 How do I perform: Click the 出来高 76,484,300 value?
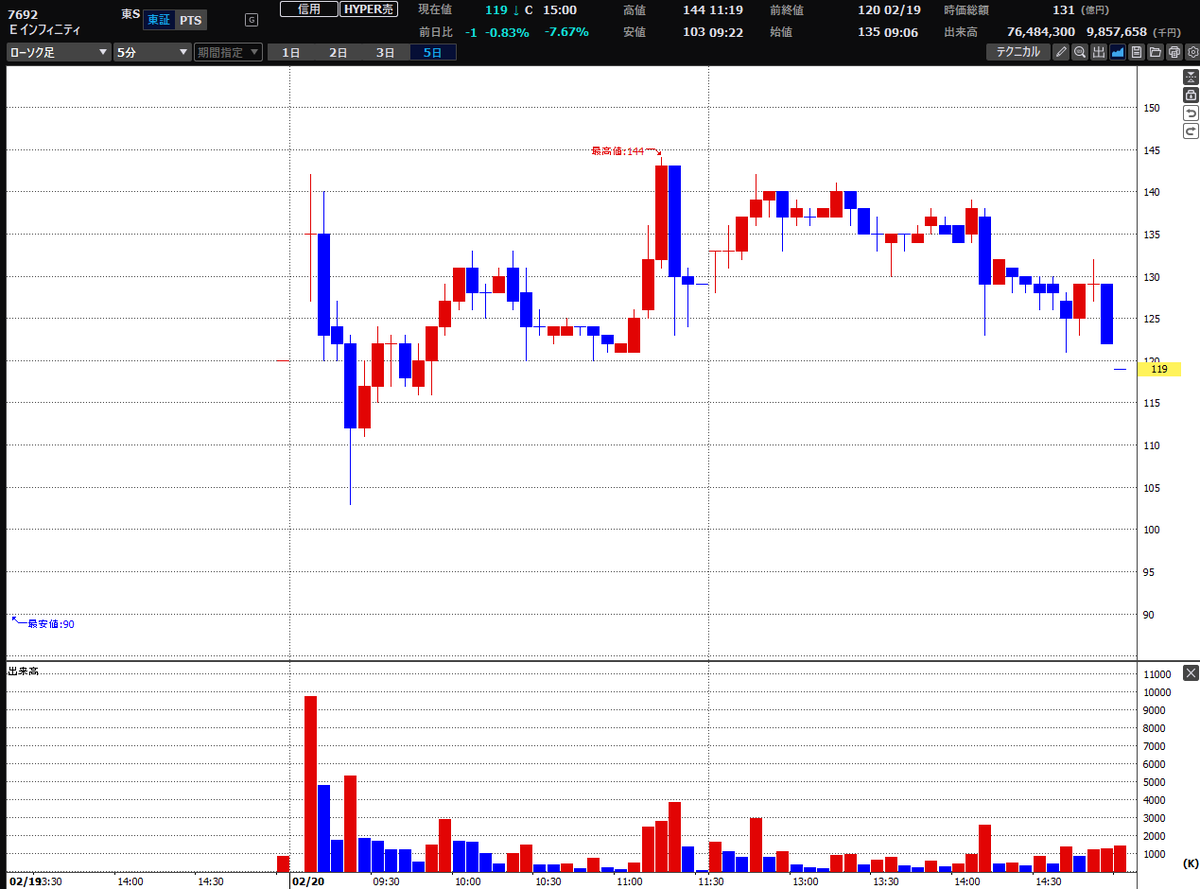point(1039,32)
